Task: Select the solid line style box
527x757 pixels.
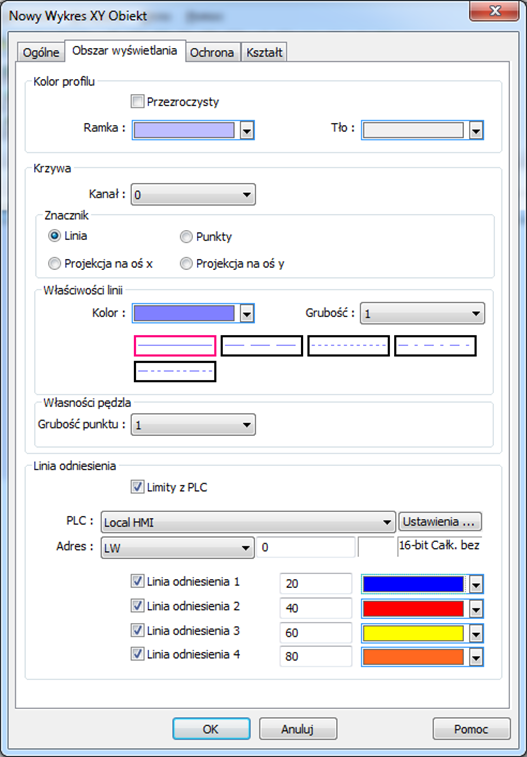Action: (175, 346)
